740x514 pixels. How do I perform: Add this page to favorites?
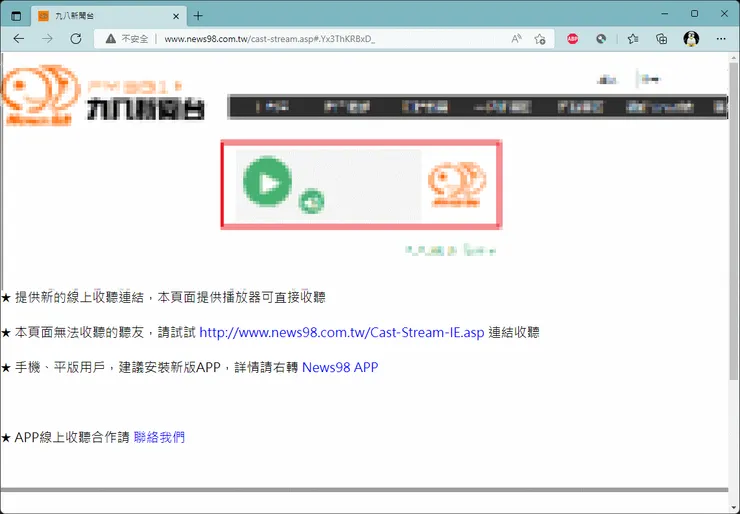pyautogui.click(x=540, y=39)
